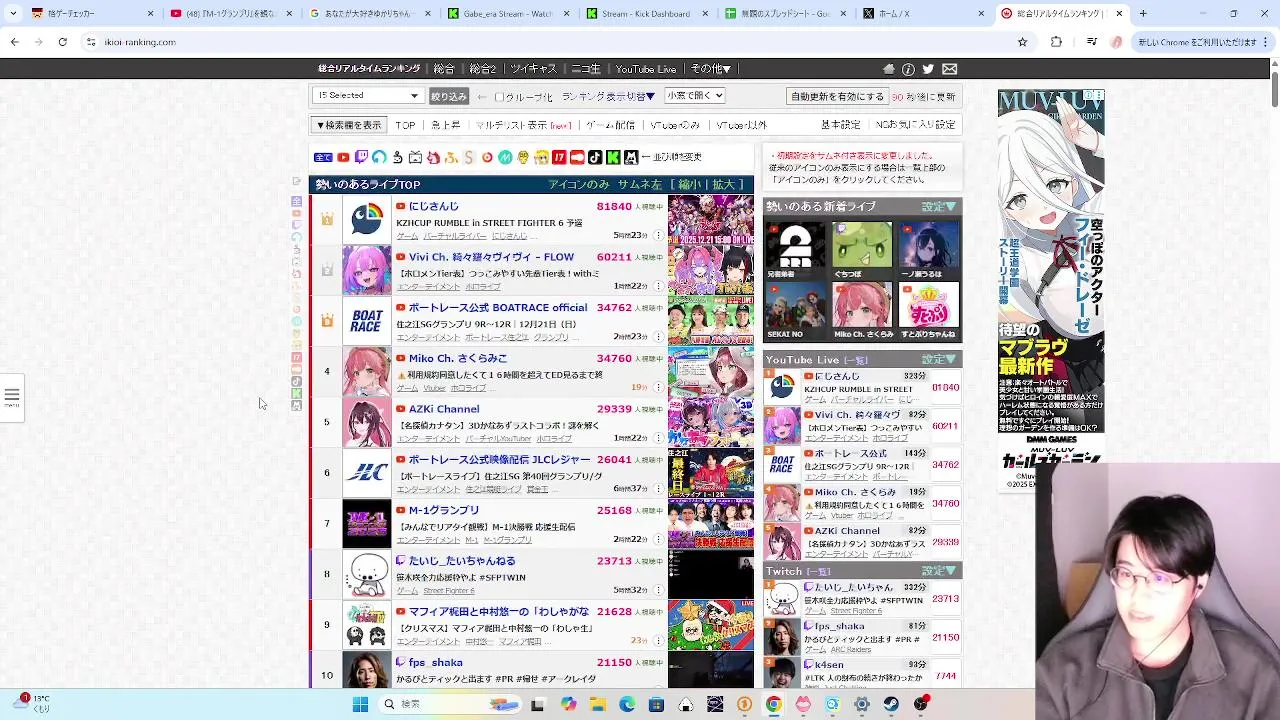Open File Explorer folder in taskbar
1280x720 pixels.
coord(597,704)
